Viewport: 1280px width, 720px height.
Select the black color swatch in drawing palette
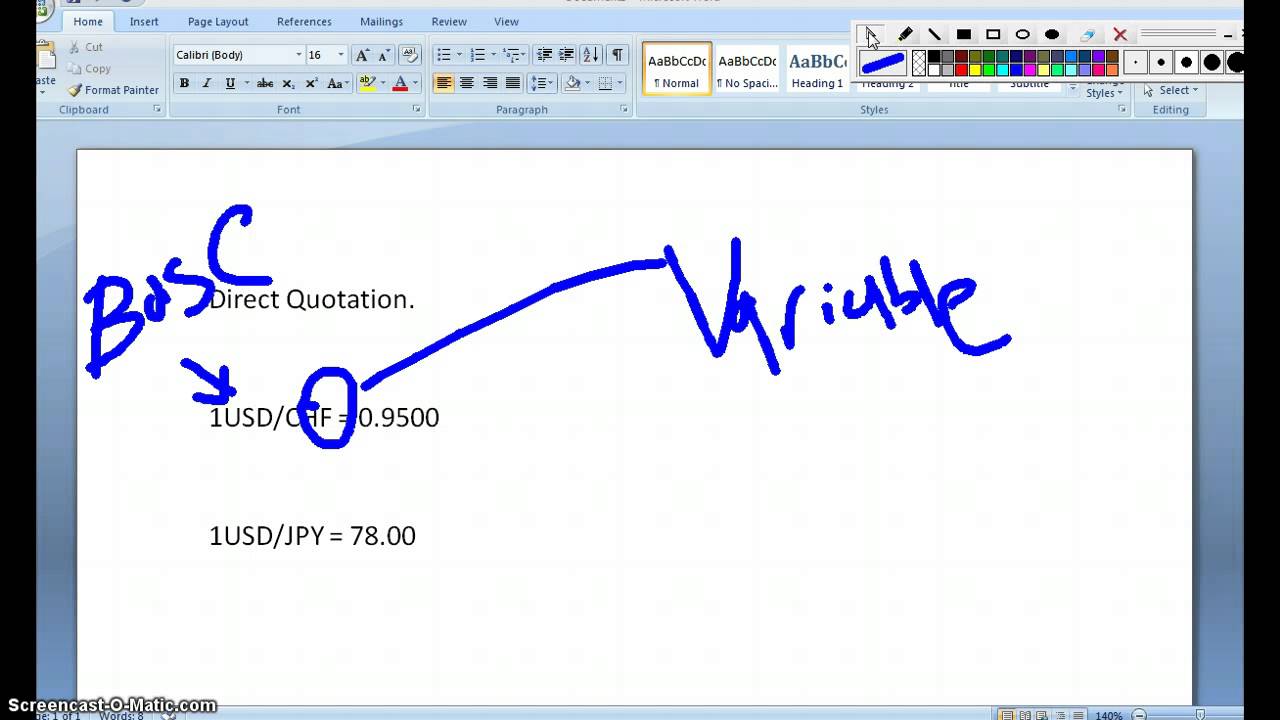[x=934, y=57]
